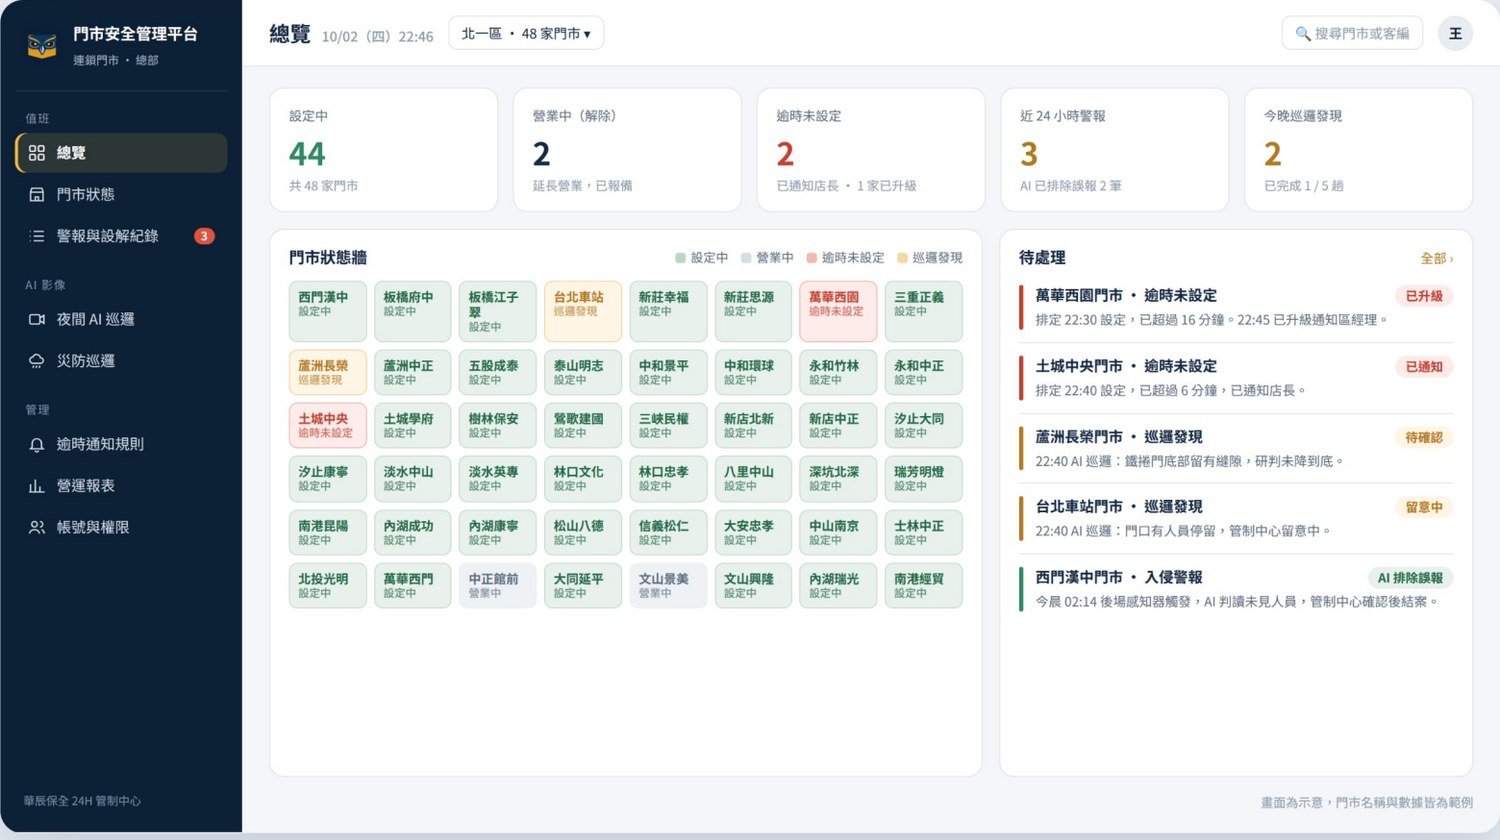Open 蘆洲長榮門市 巡邏發現 pending item
The image size is (1500, 840).
point(1236,448)
